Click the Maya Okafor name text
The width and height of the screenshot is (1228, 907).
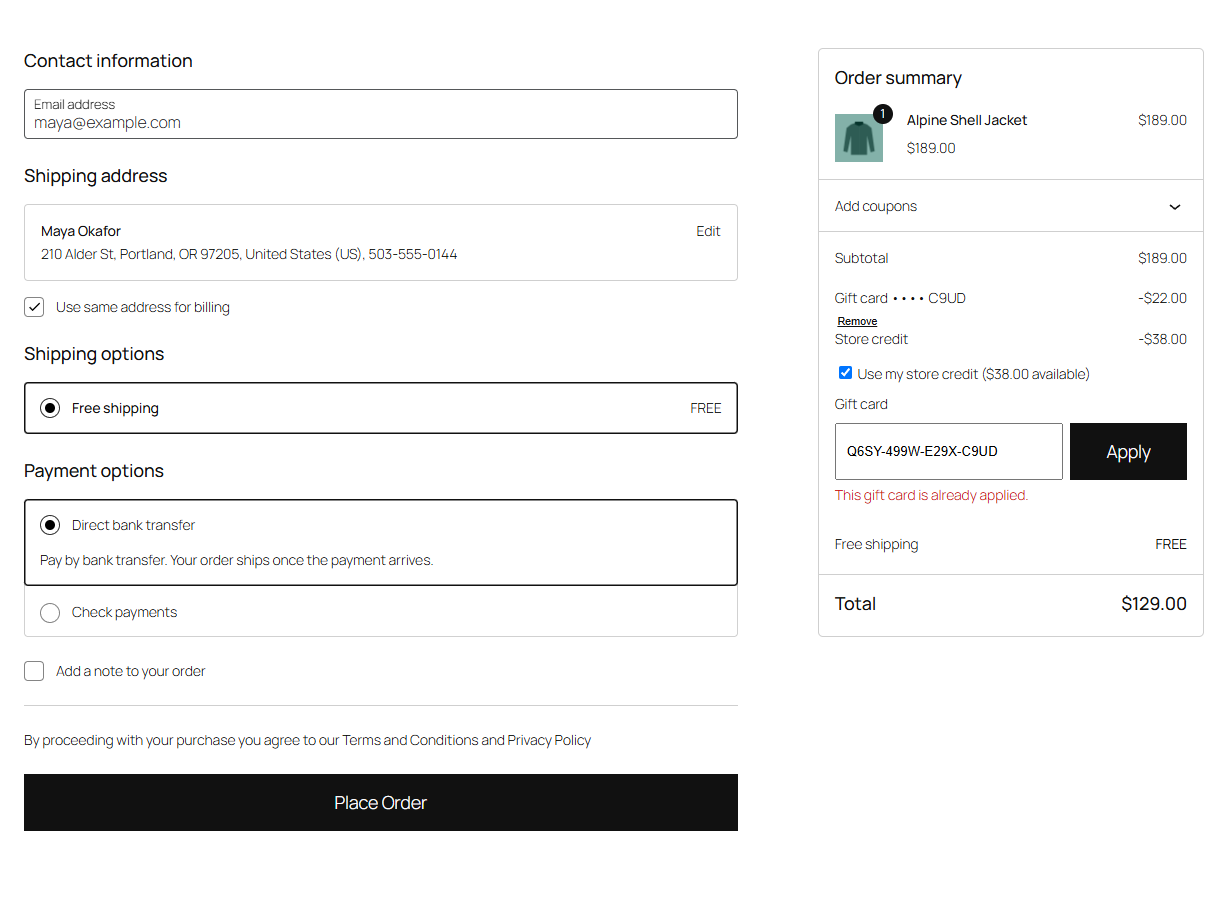point(81,231)
